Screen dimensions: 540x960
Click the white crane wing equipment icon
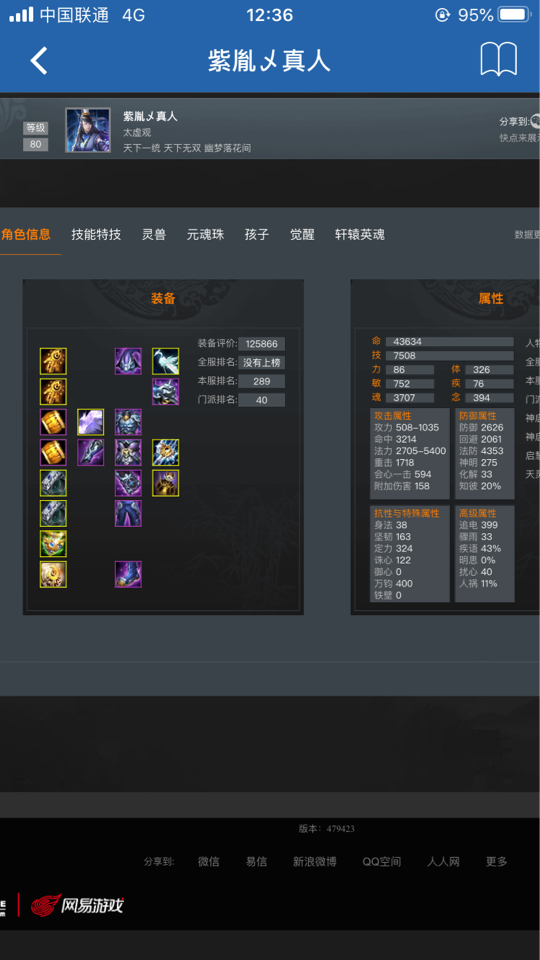[165, 361]
